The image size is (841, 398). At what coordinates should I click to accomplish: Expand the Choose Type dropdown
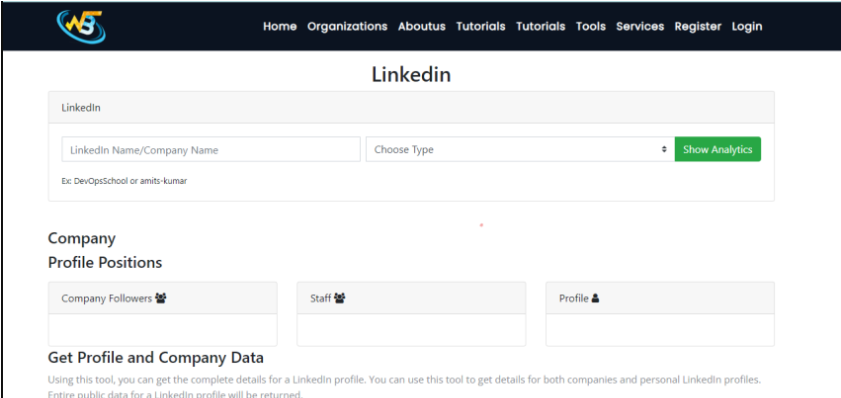pos(520,150)
